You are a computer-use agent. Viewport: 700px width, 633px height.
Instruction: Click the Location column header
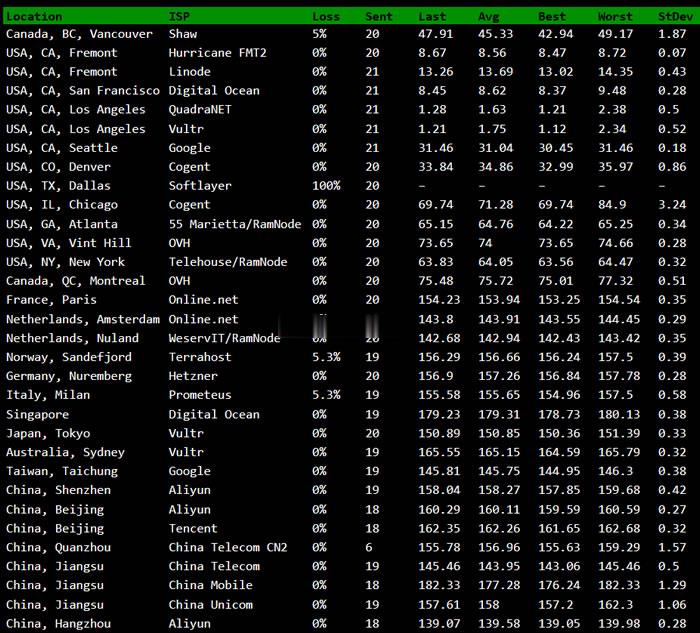coord(34,17)
